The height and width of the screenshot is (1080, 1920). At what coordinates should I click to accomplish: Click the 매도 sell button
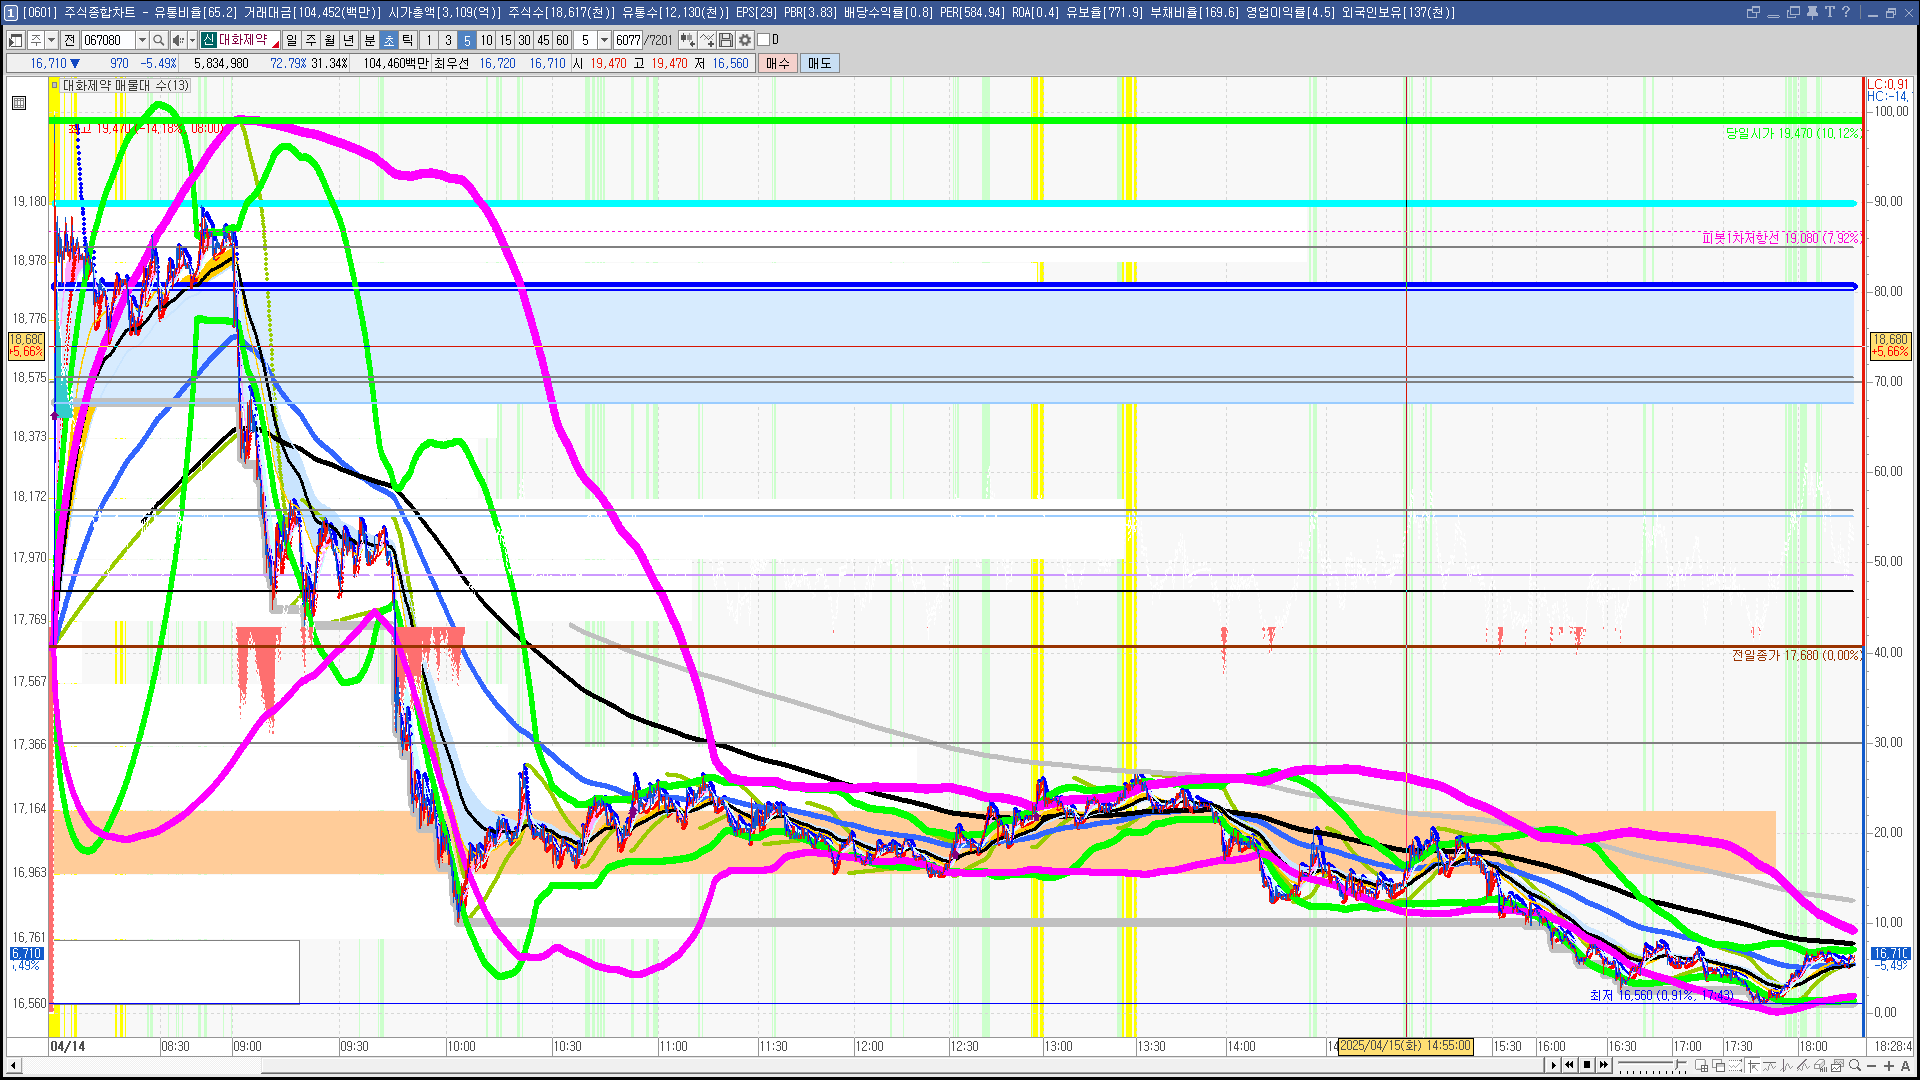click(820, 63)
